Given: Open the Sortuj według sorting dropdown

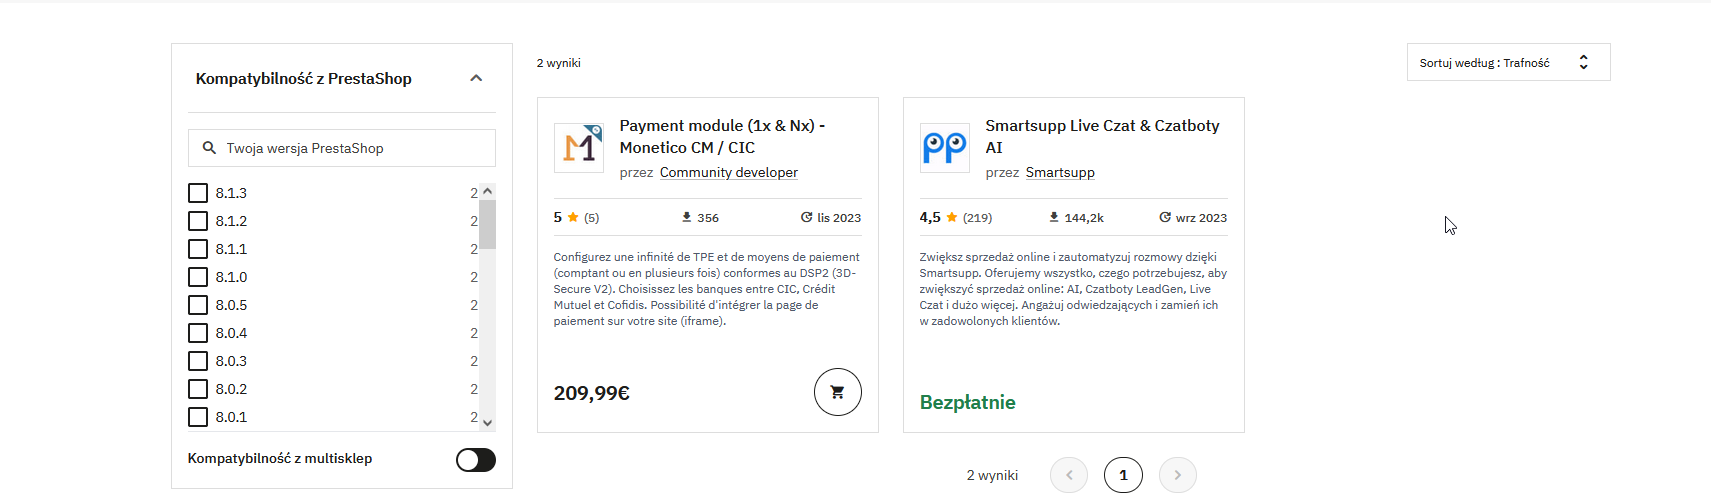Looking at the screenshot, I should coord(1507,62).
